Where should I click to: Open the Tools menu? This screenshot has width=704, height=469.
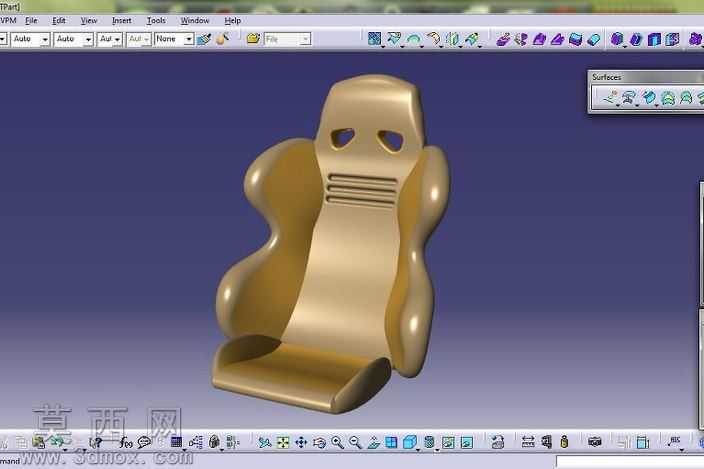[156, 21]
